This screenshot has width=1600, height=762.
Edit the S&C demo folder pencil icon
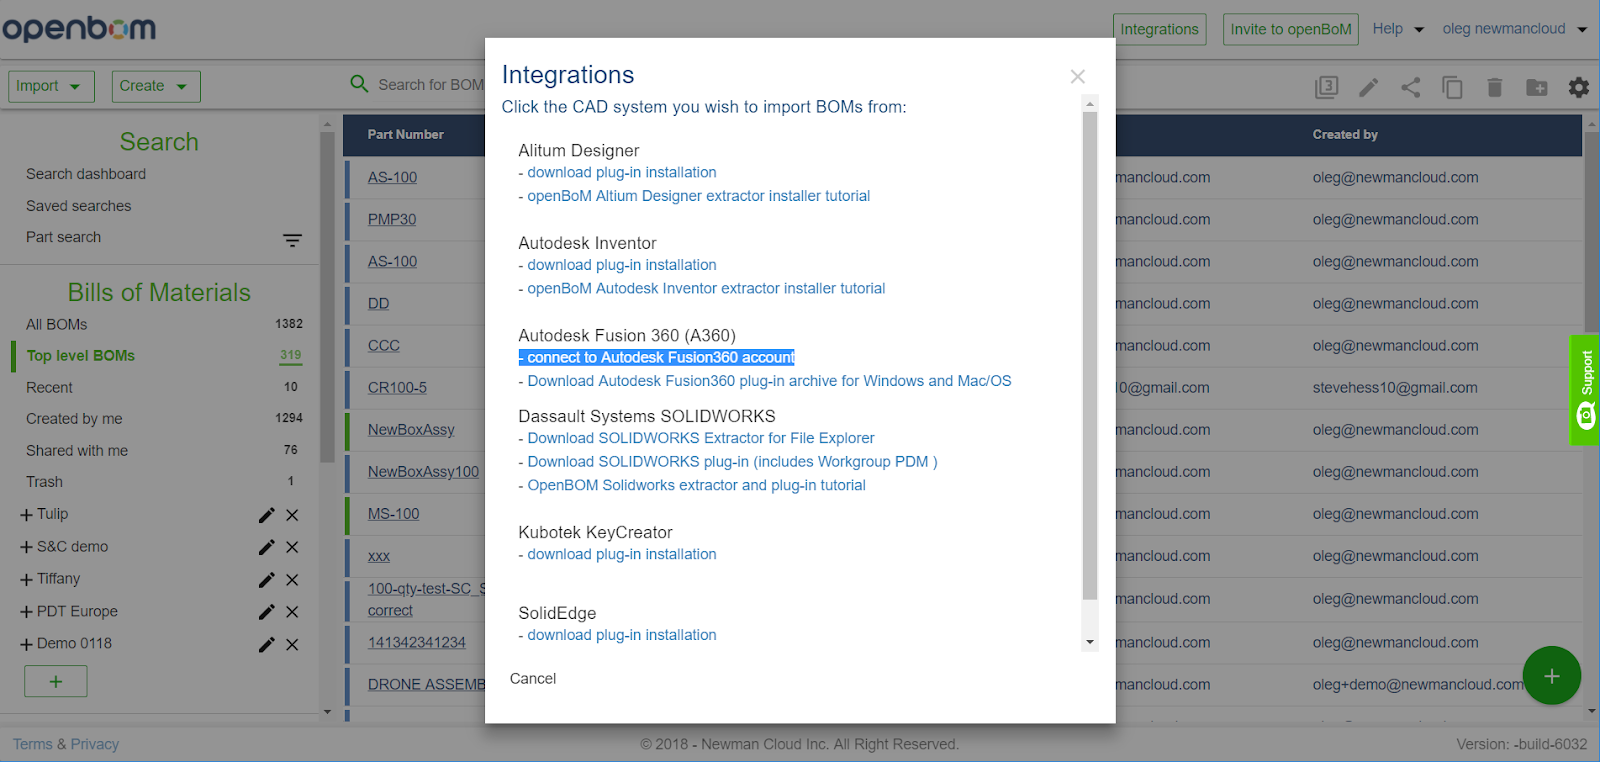tap(266, 547)
